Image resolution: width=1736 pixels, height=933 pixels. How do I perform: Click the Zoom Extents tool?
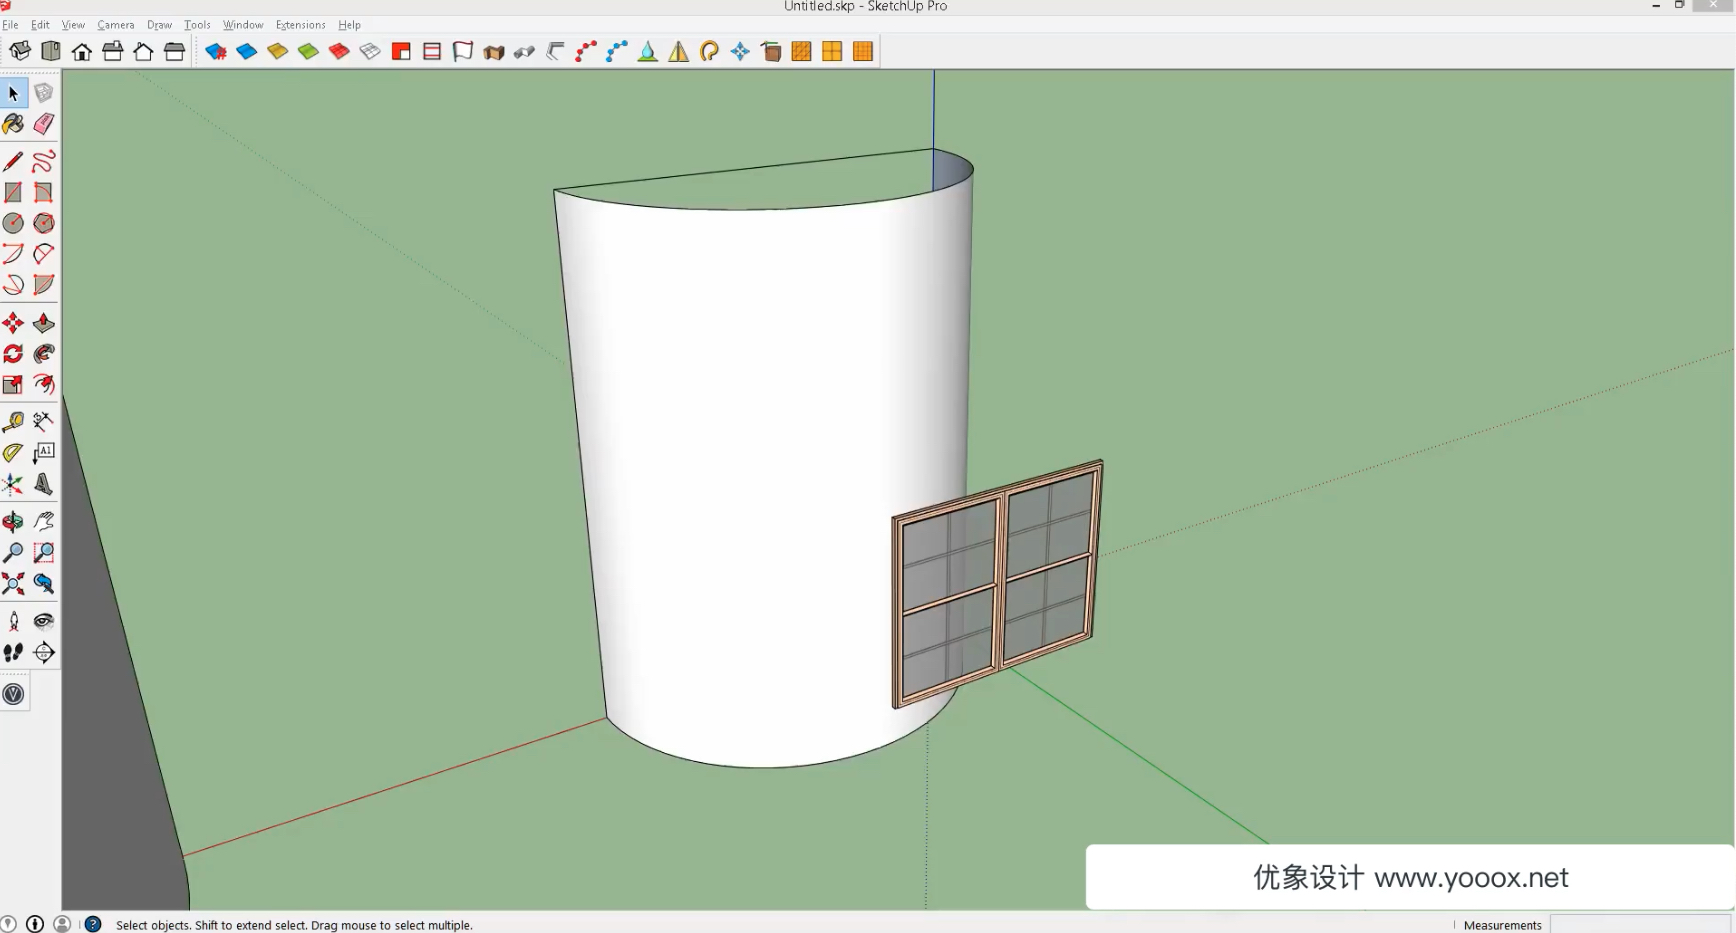pos(13,584)
